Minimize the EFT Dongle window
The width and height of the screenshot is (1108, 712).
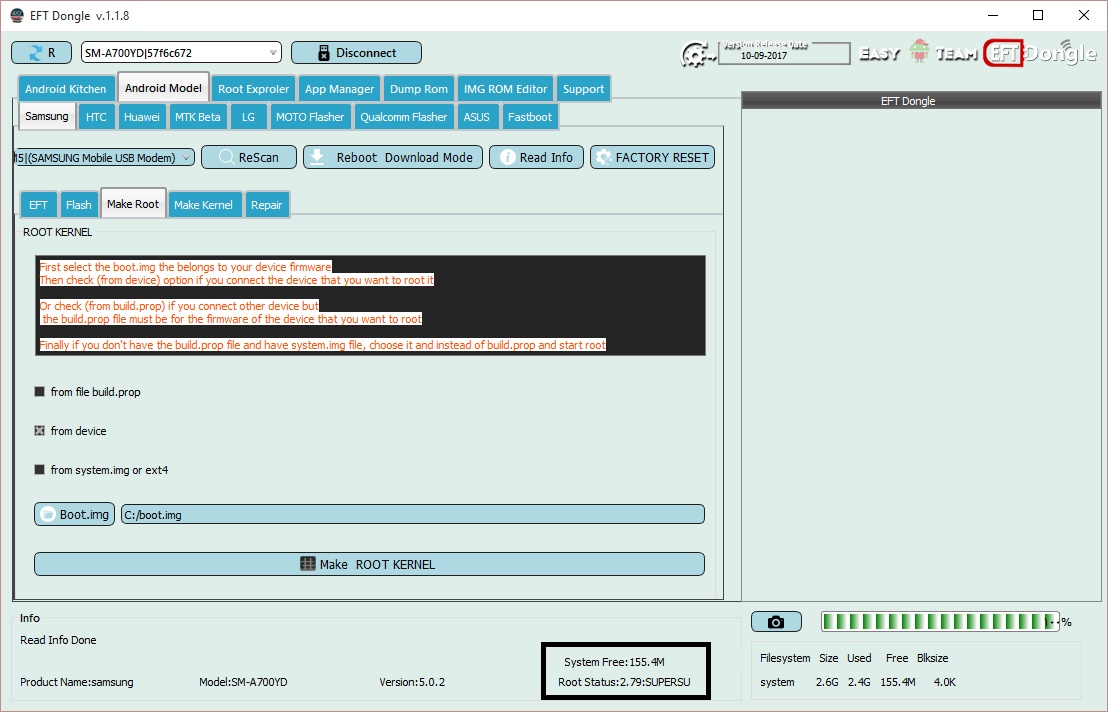[994, 15]
